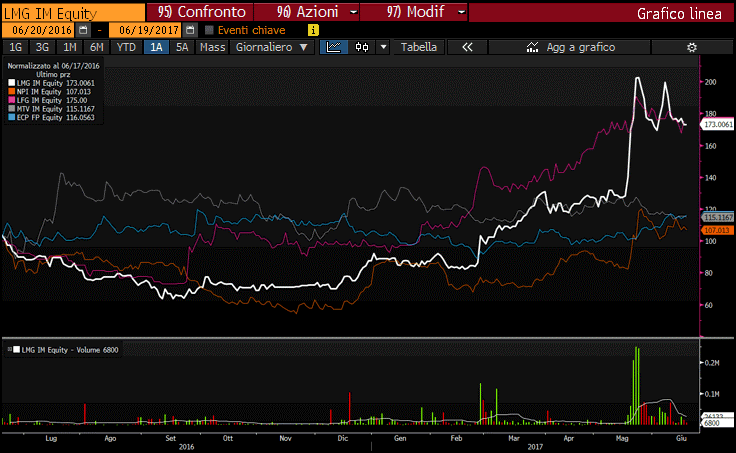Click the white volume legend swatch

[x=16, y=349]
